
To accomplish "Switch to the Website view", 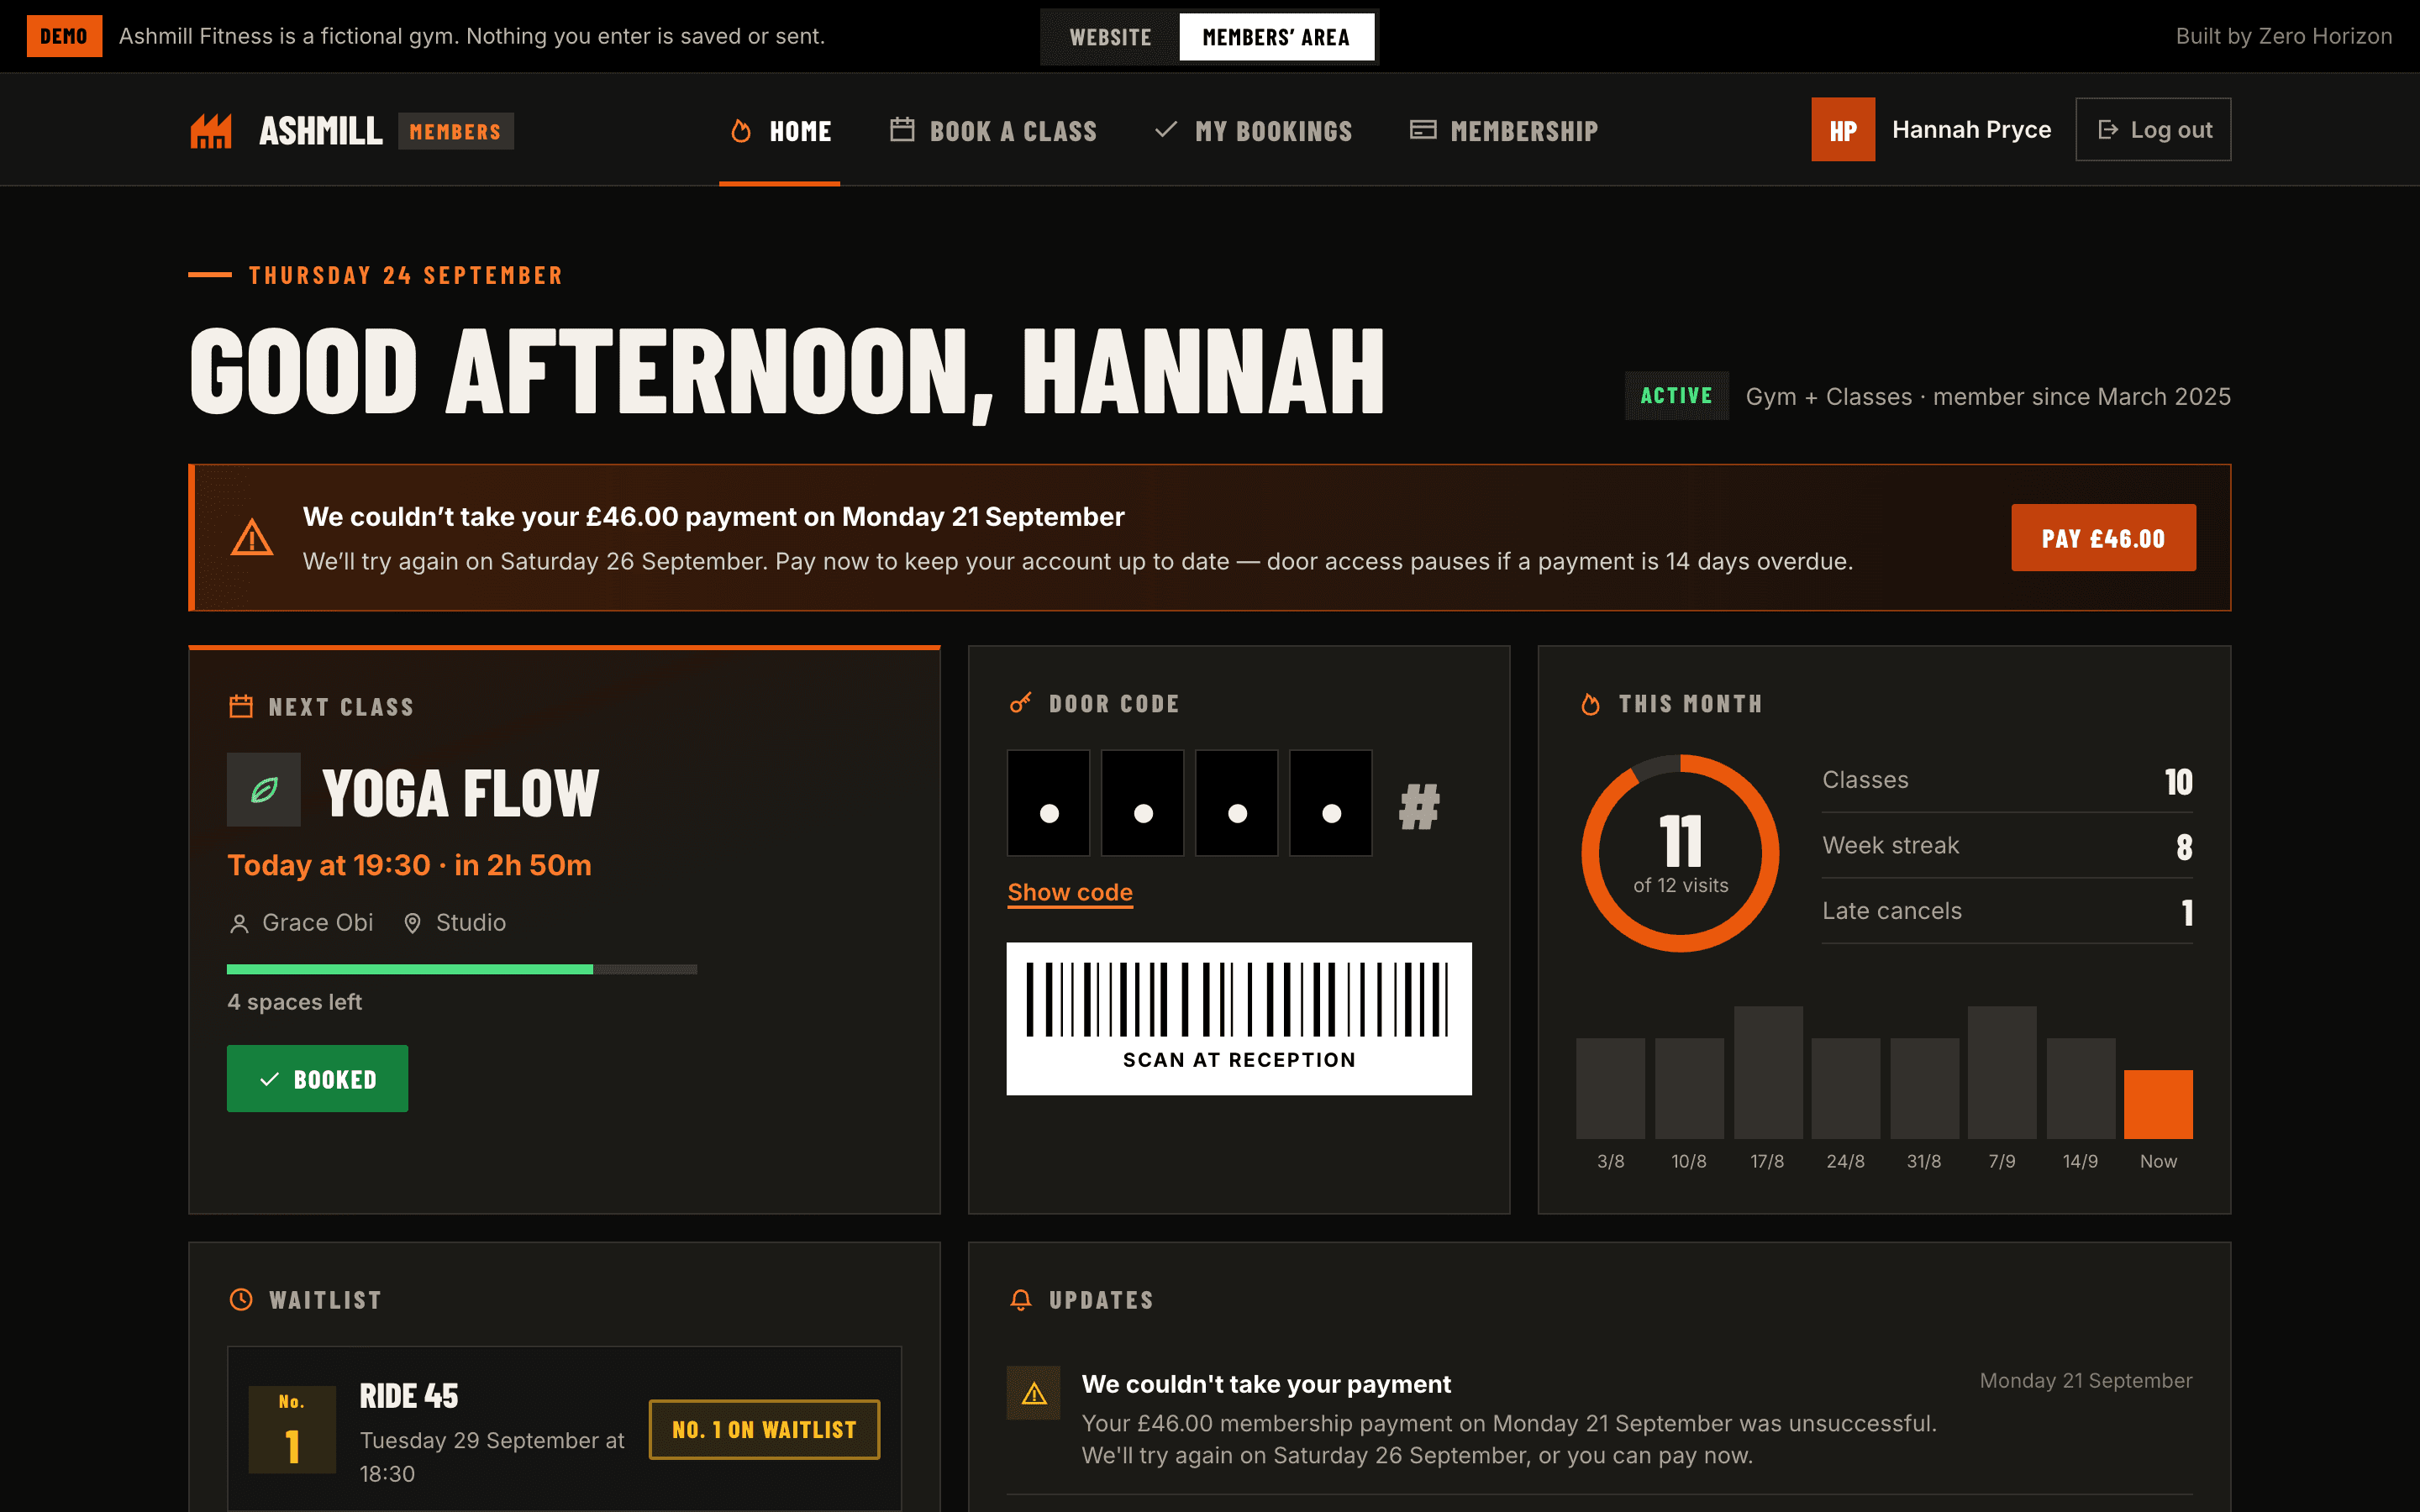I will [1110, 37].
